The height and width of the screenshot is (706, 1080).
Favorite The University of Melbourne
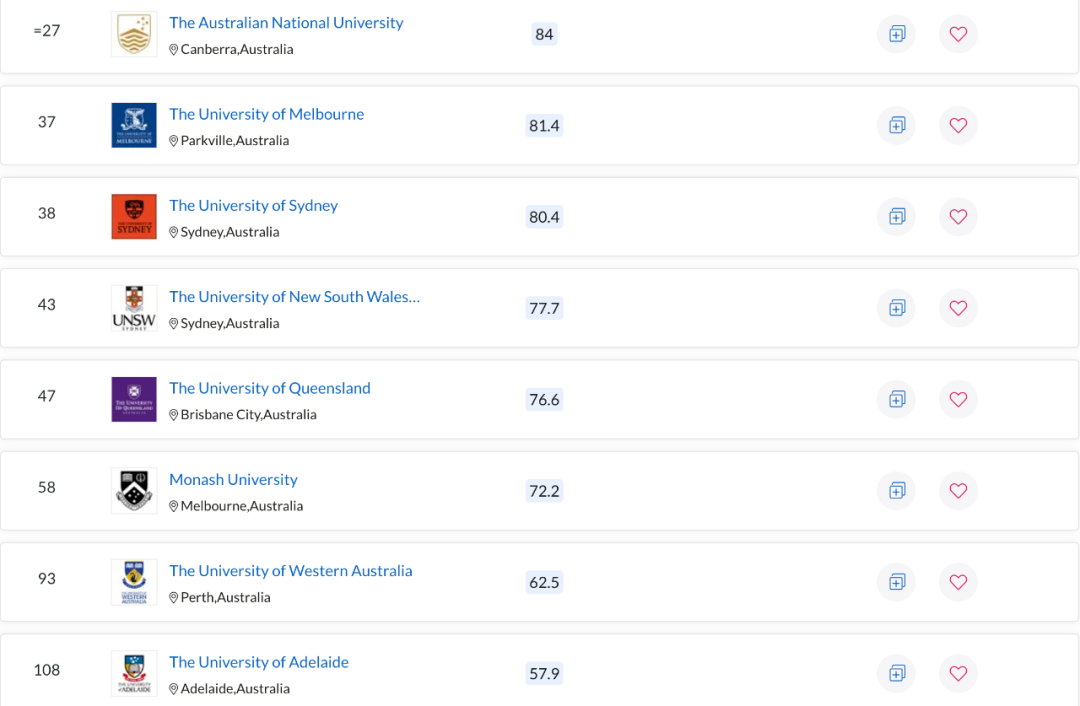click(958, 125)
